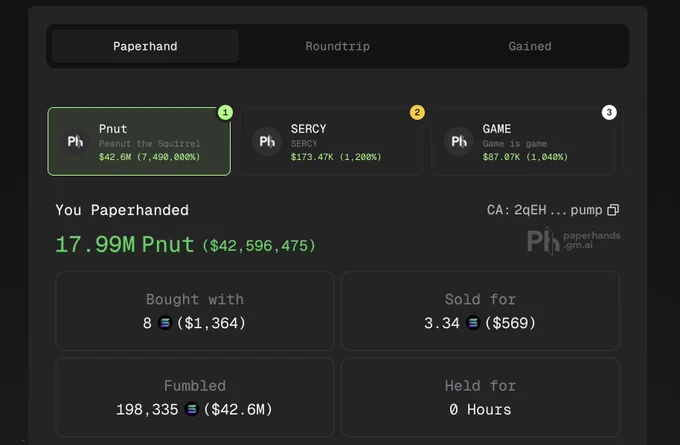680x445 pixels.
Task: Click the Pnut card Ph logo
Action: tap(75, 141)
